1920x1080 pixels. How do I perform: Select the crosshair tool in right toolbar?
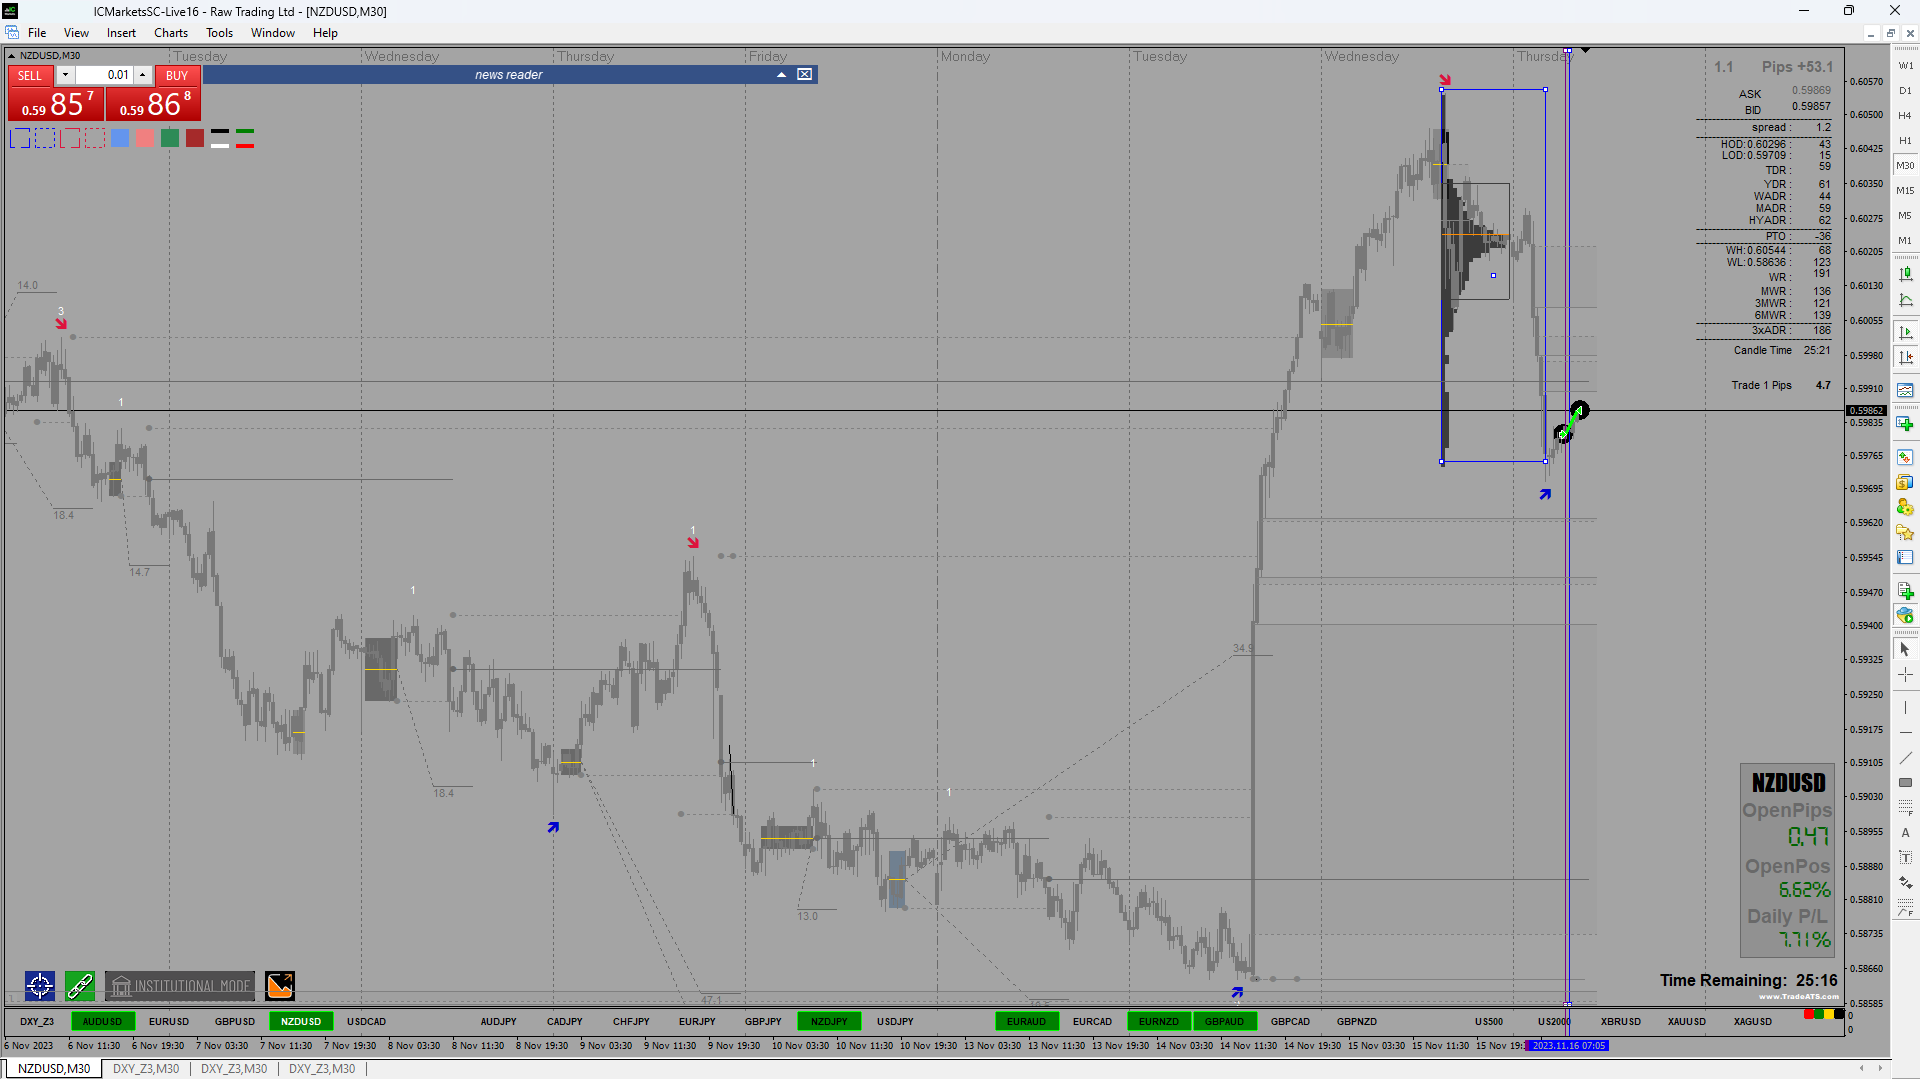(1905, 675)
